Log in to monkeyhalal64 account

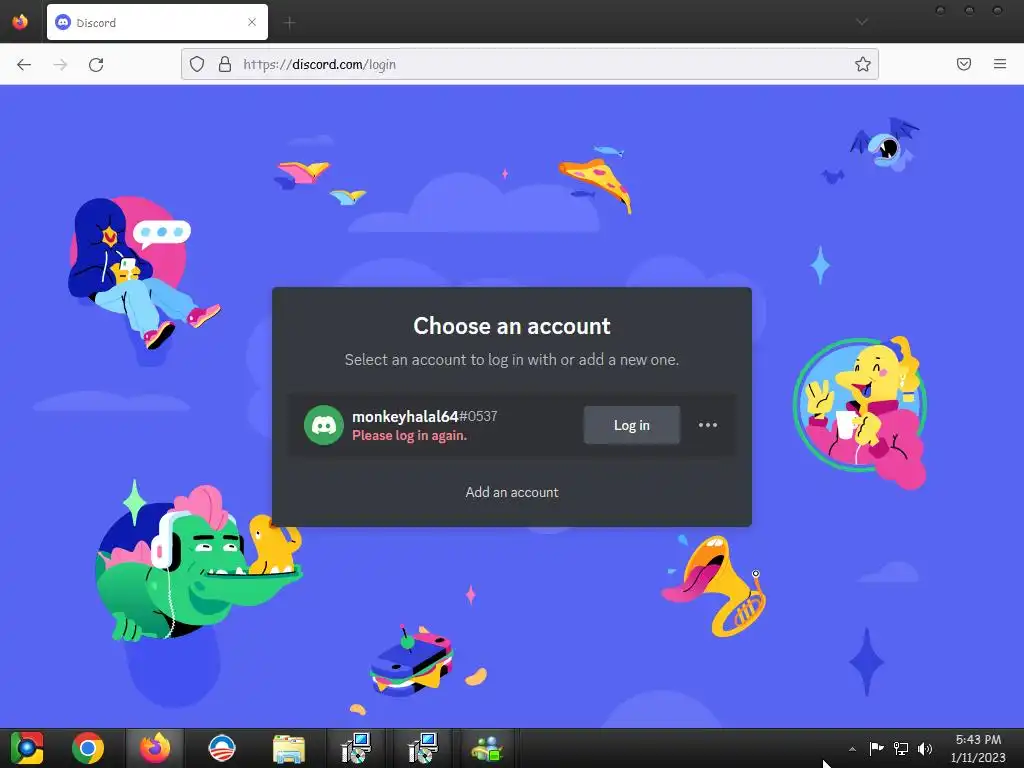pos(632,425)
